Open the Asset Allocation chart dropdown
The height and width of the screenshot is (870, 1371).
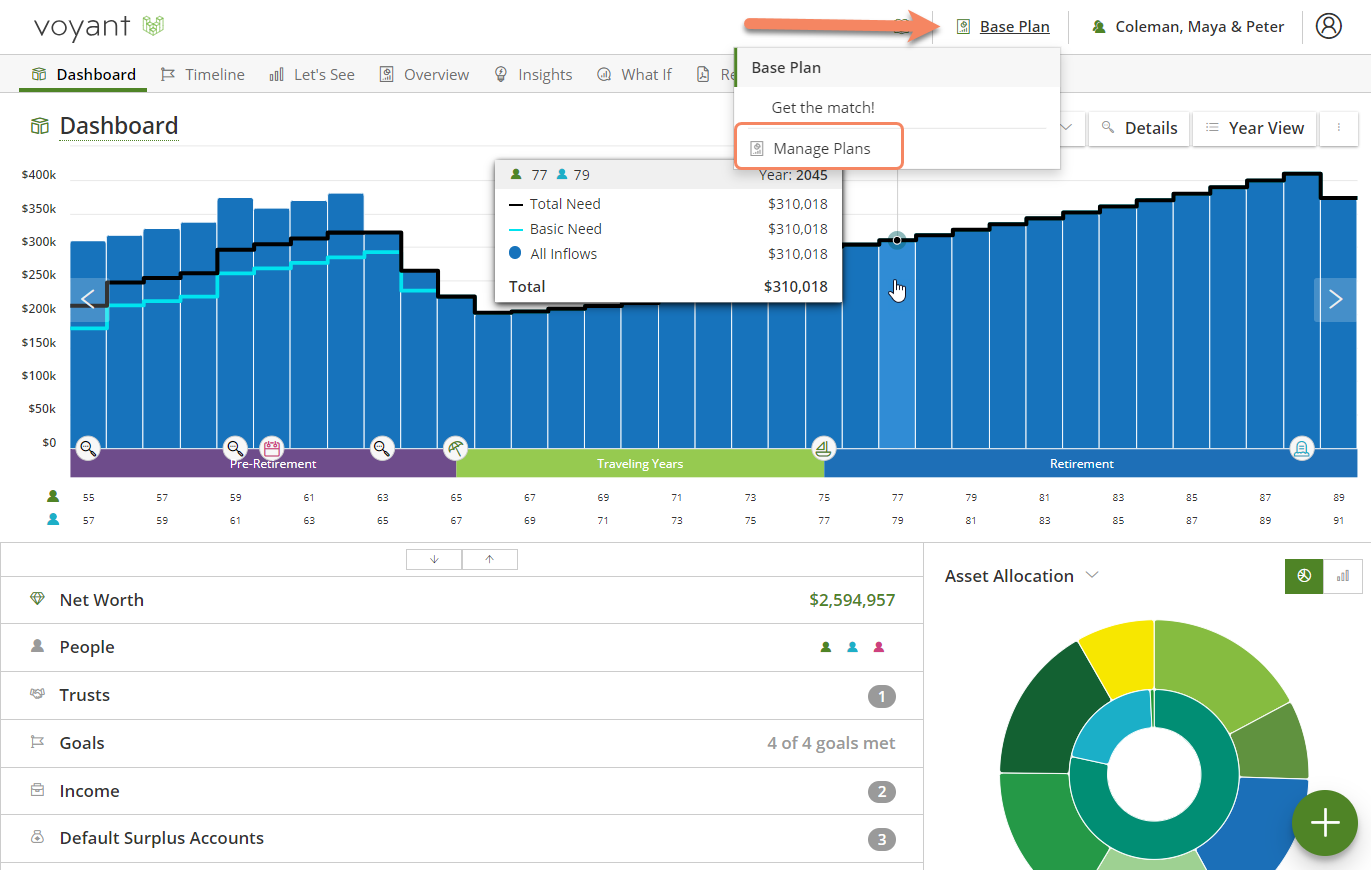click(x=1022, y=576)
